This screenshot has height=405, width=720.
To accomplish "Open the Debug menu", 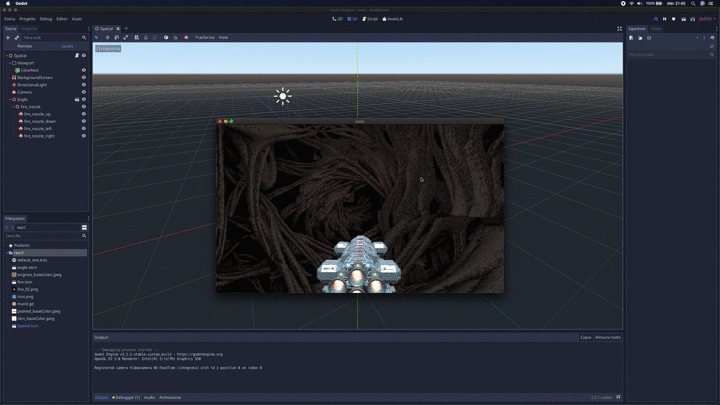I will [46, 19].
